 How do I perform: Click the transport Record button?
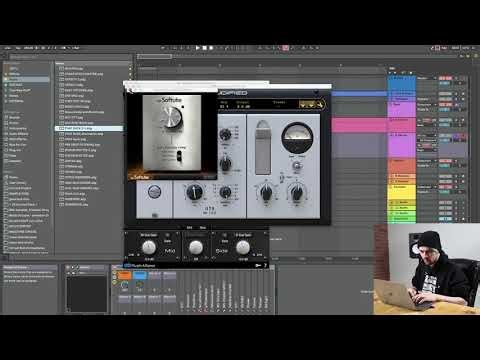tap(211, 48)
